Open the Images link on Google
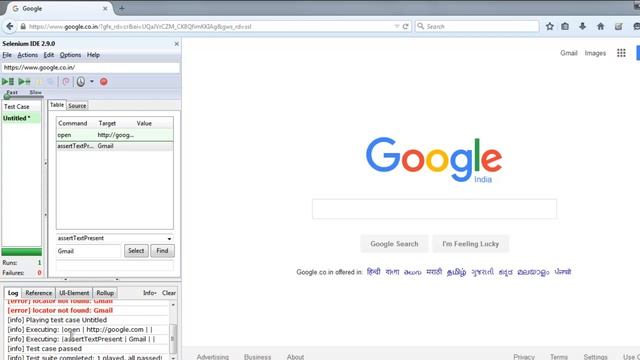640x360 pixels. point(595,53)
